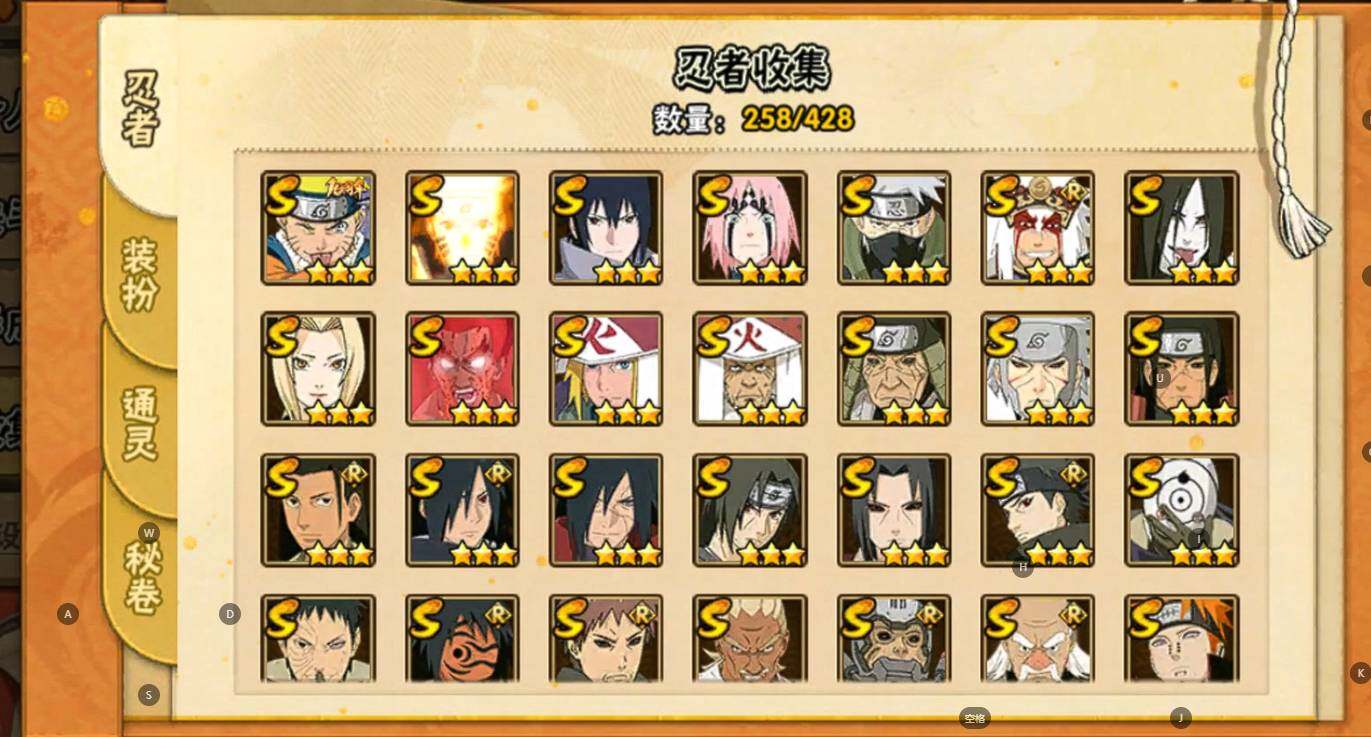This screenshot has width=1371, height=737.
Task: Open the gas-masked Hanzo ninja card
Action: click(894, 638)
